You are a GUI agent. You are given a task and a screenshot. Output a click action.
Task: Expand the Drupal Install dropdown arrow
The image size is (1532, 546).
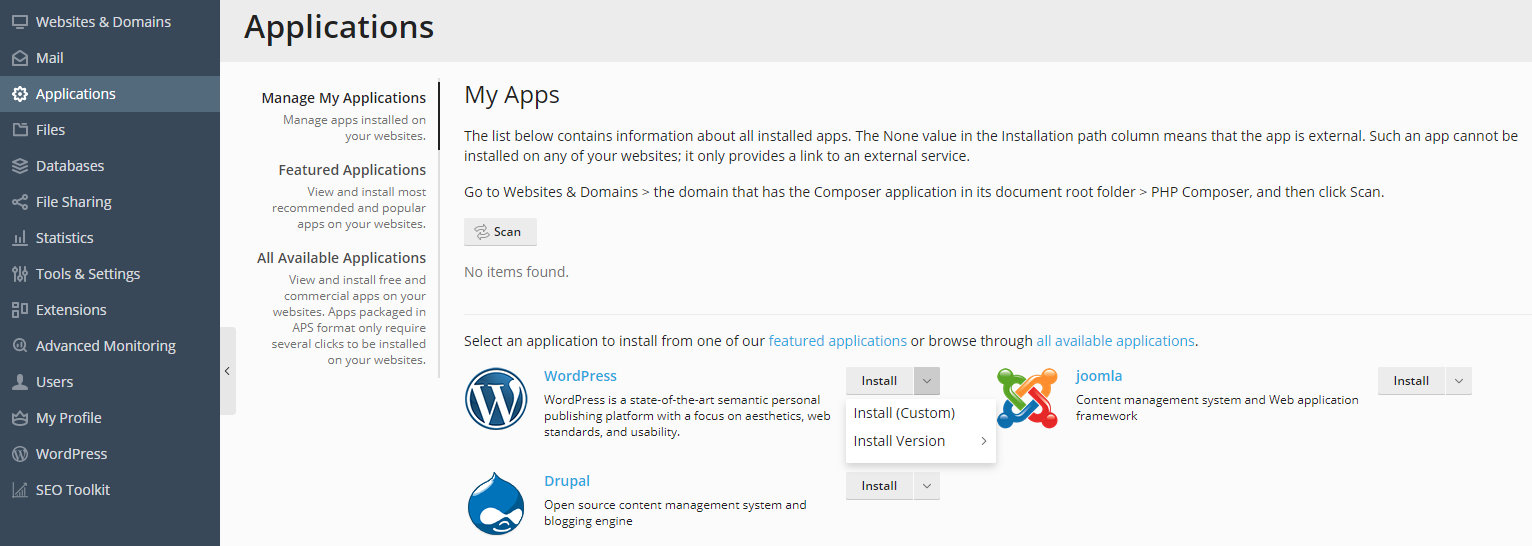[x=927, y=486]
